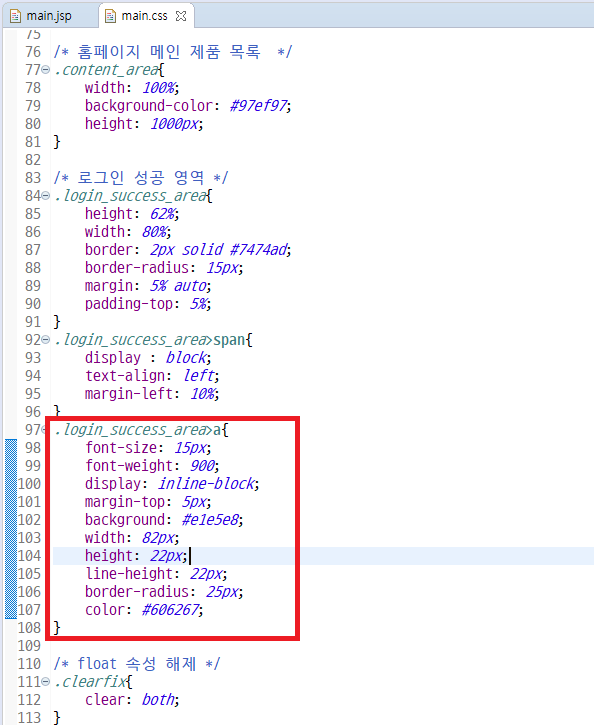The image size is (594, 725).
Task: Click the float 속성 해제 comment
Action: (137, 664)
